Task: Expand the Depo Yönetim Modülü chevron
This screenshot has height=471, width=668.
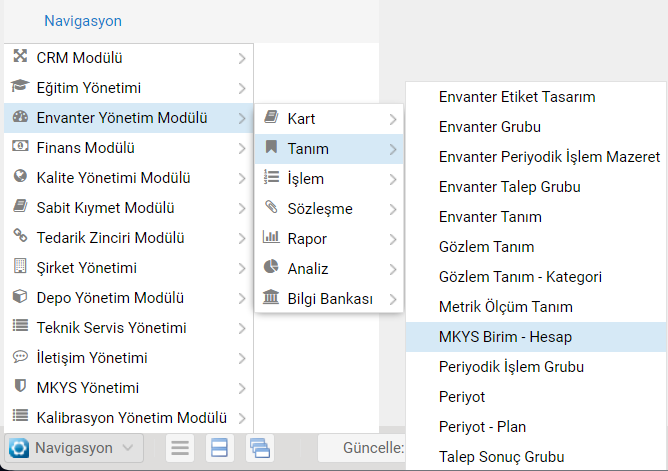Action: point(242,298)
